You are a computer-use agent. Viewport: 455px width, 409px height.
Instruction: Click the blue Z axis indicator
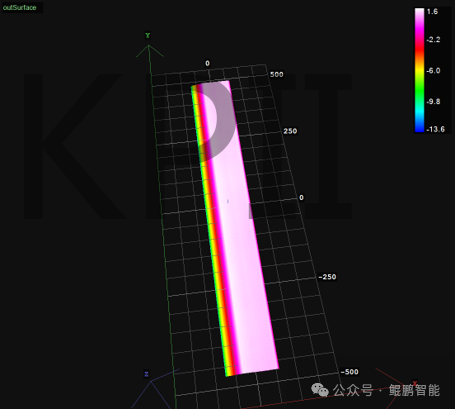[x=146, y=374]
